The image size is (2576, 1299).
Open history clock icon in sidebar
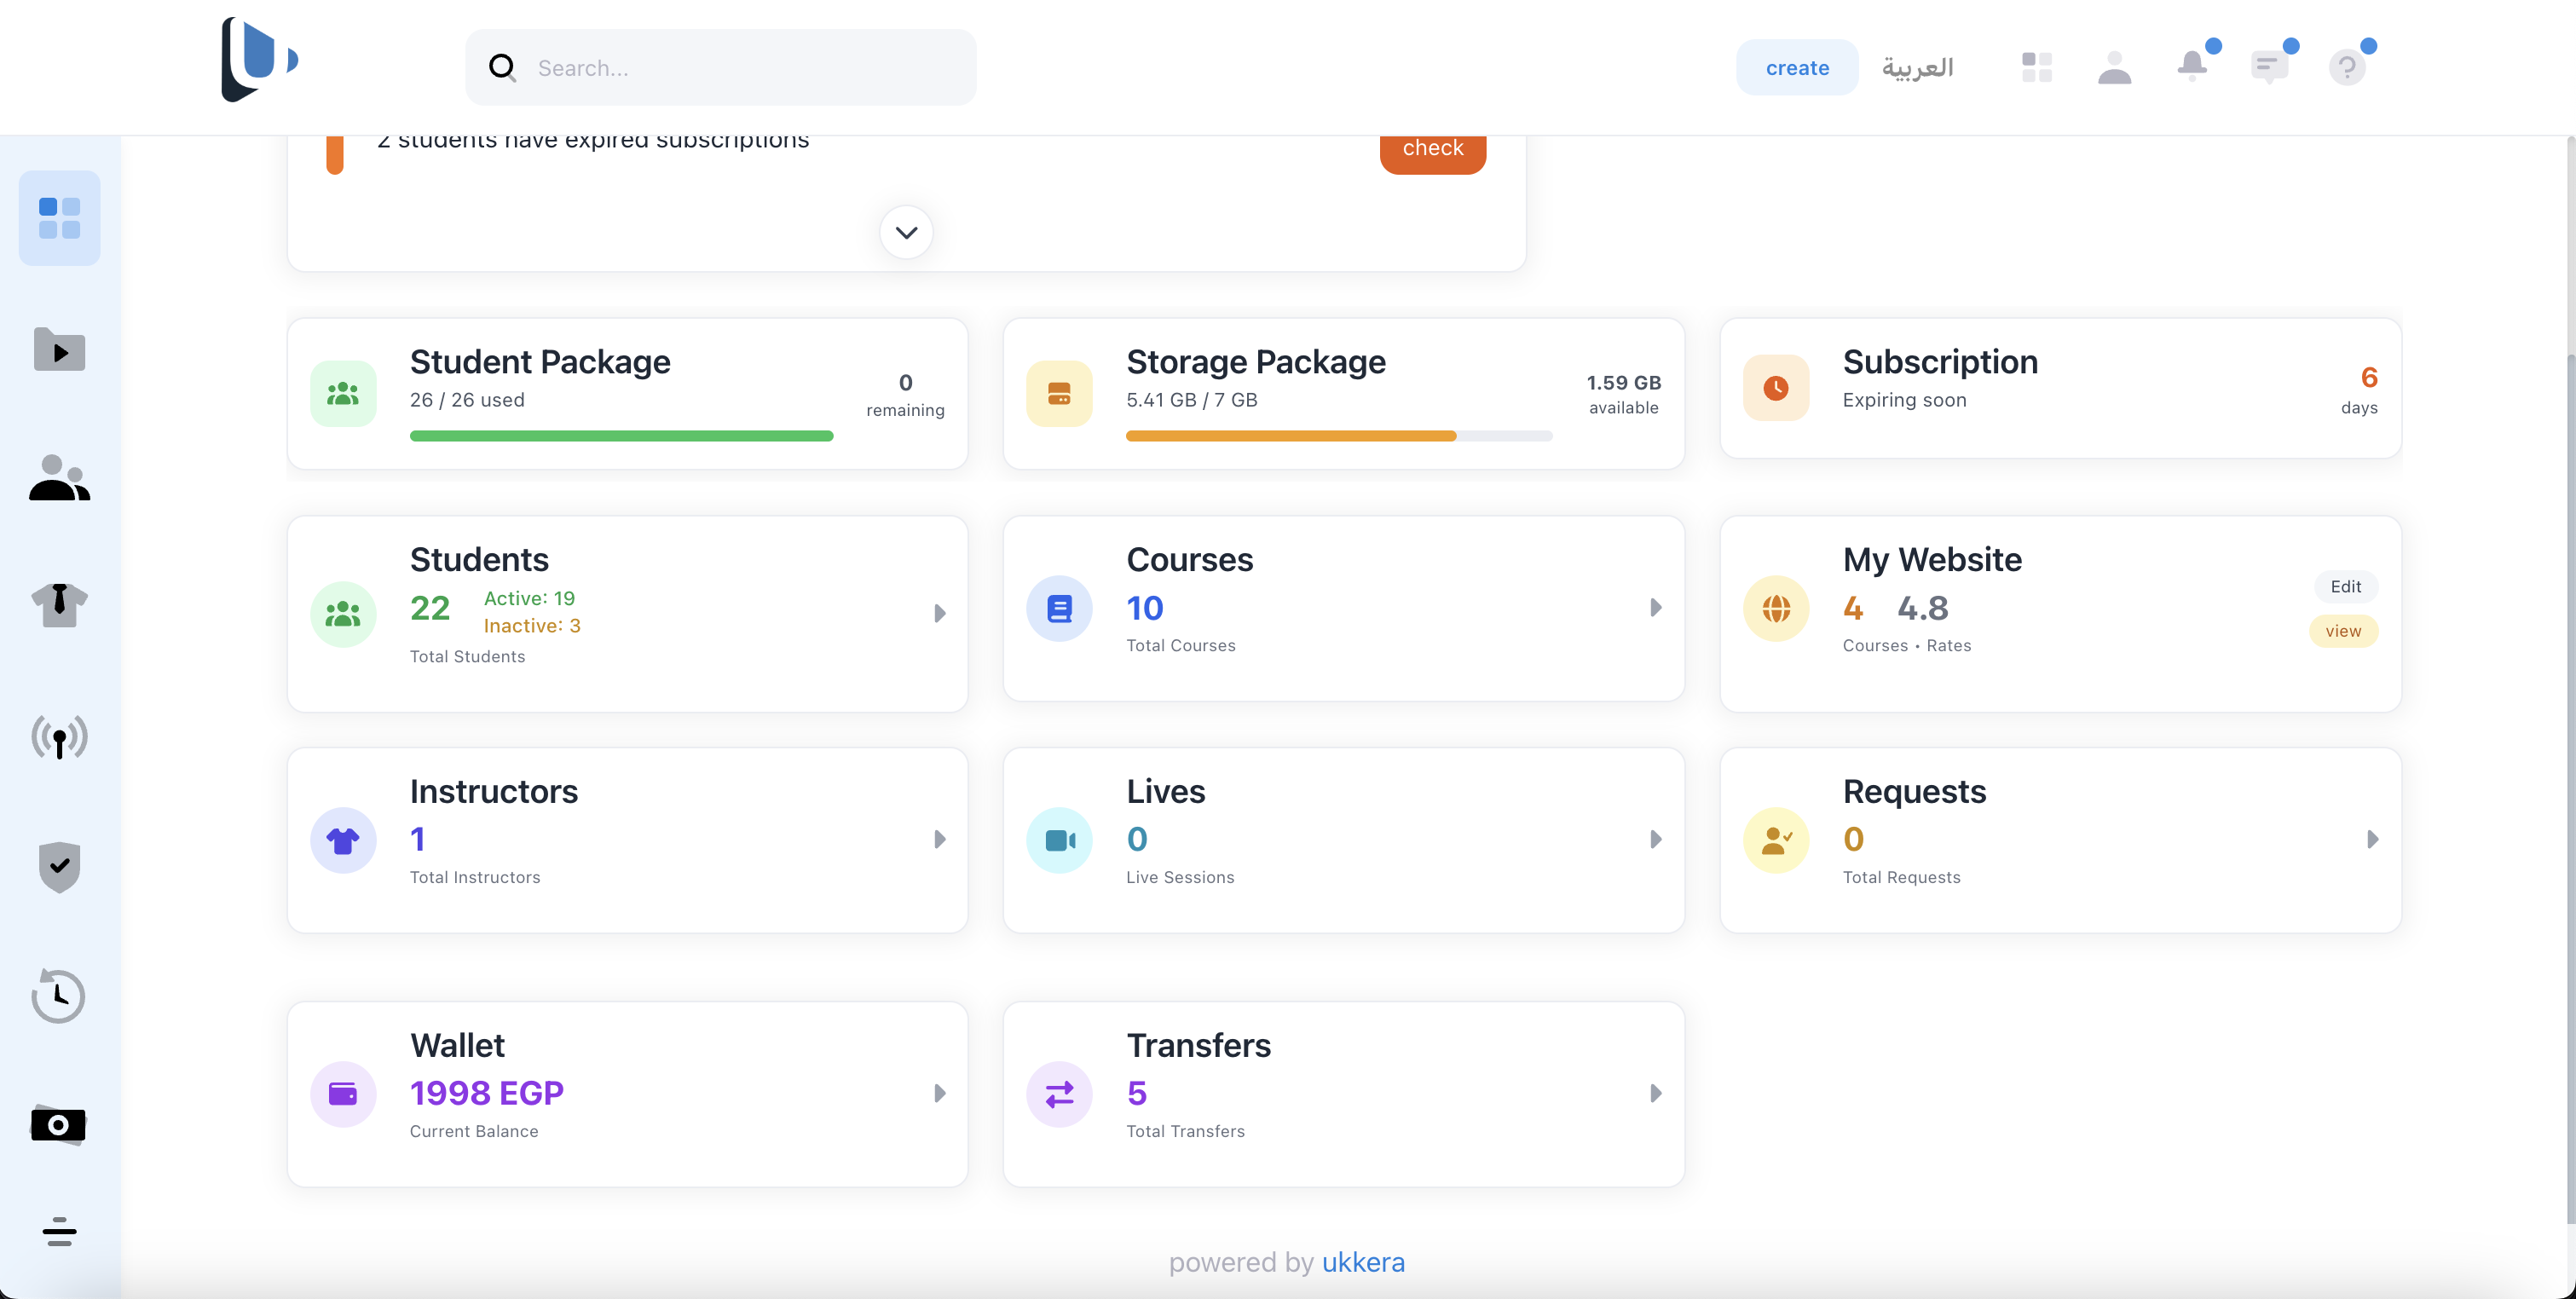(x=59, y=996)
